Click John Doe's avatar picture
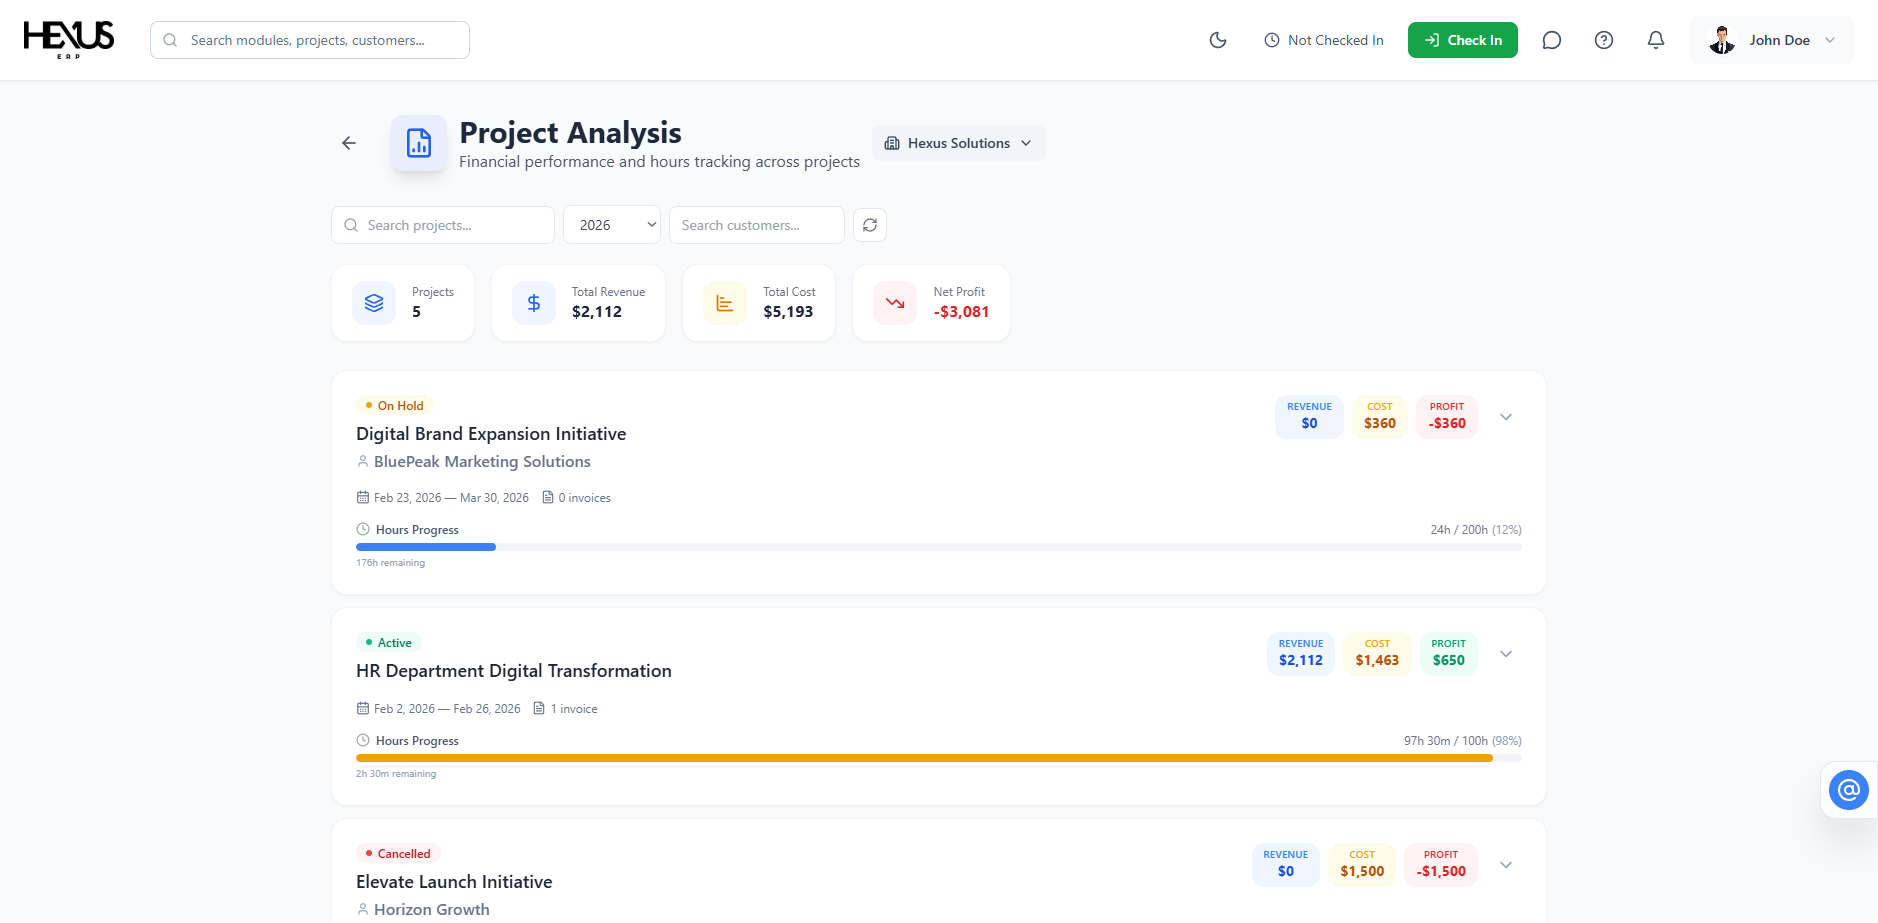1878x923 pixels. point(1722,40)
